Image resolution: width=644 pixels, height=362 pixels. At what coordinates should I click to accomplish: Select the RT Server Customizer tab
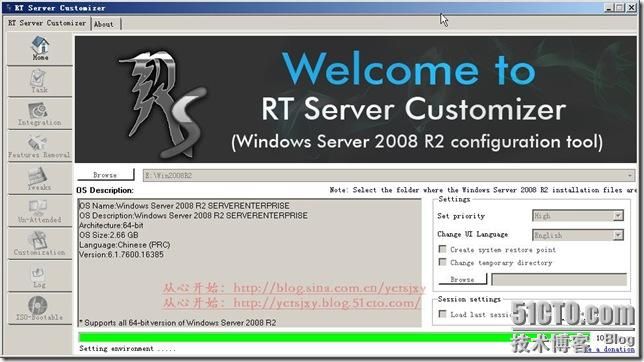(x=47, y=23)
